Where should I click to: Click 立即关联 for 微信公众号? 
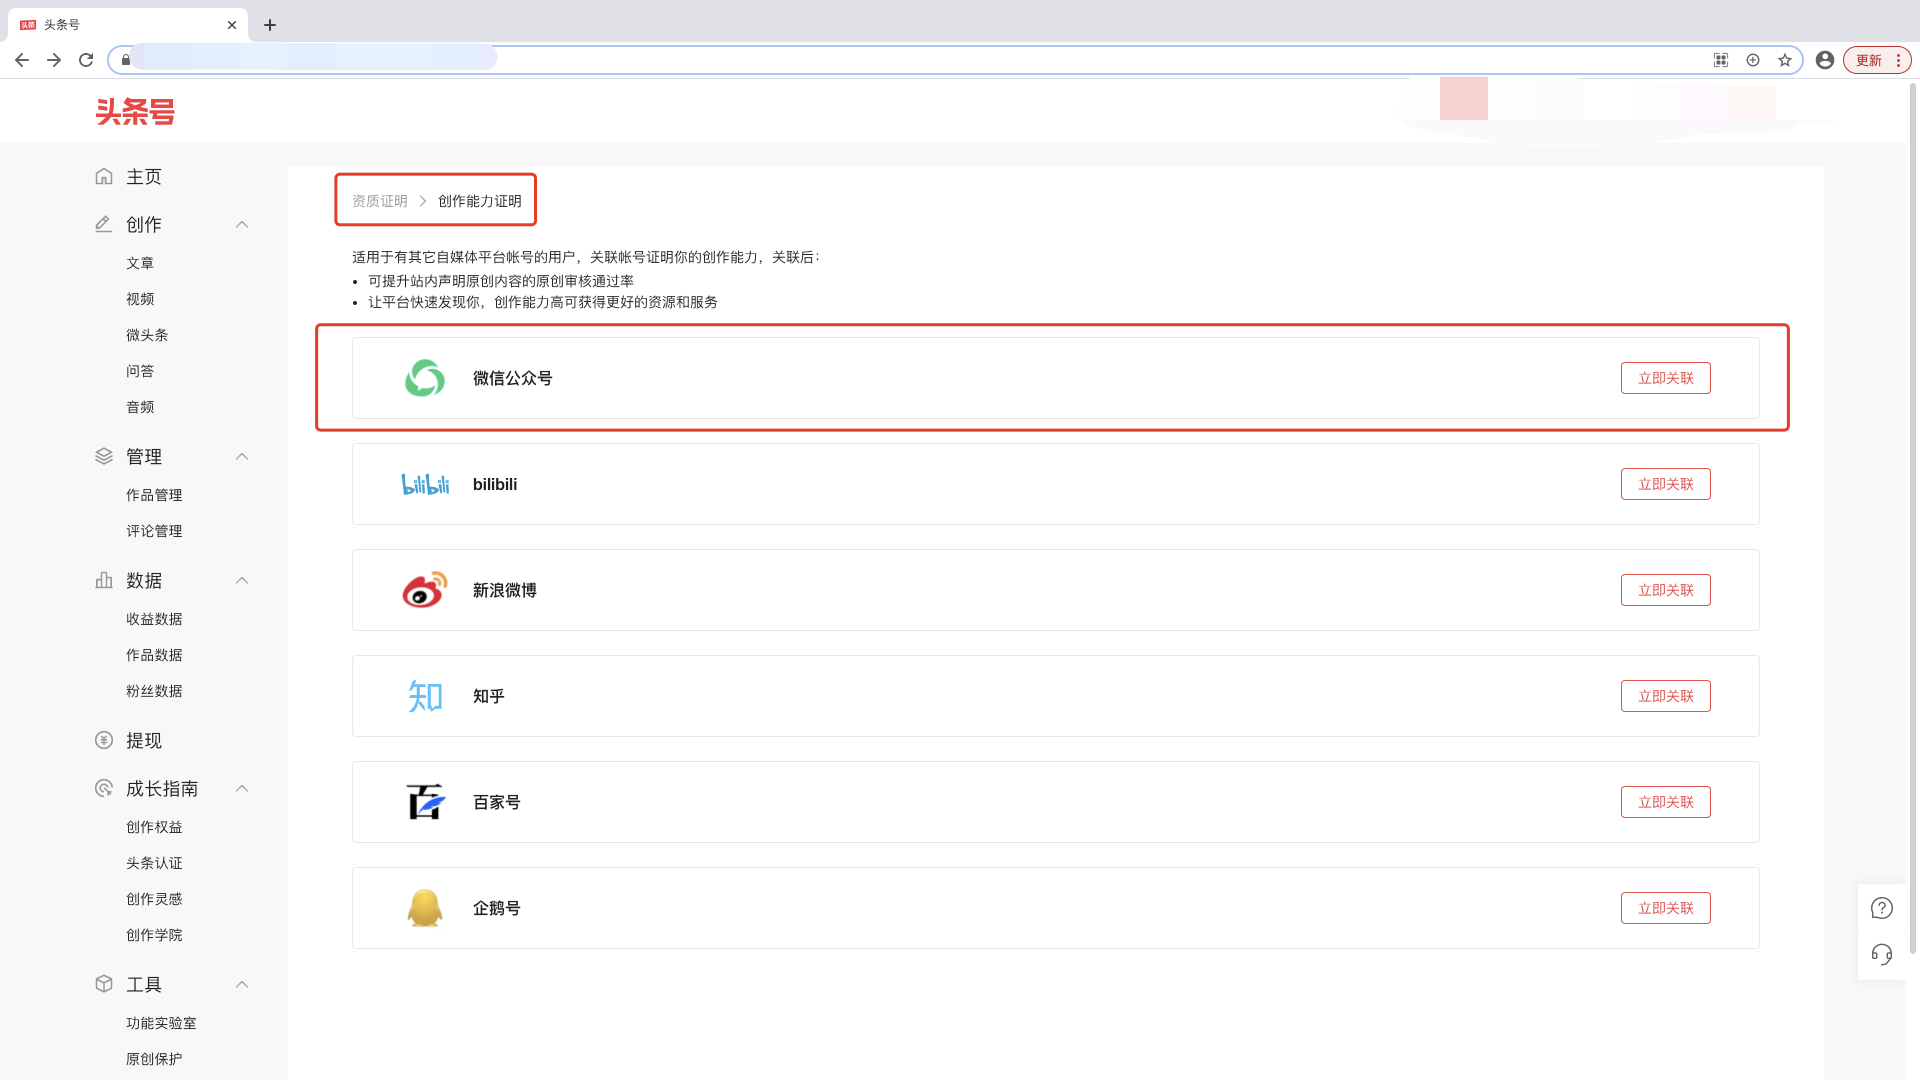pos(1666,378)
